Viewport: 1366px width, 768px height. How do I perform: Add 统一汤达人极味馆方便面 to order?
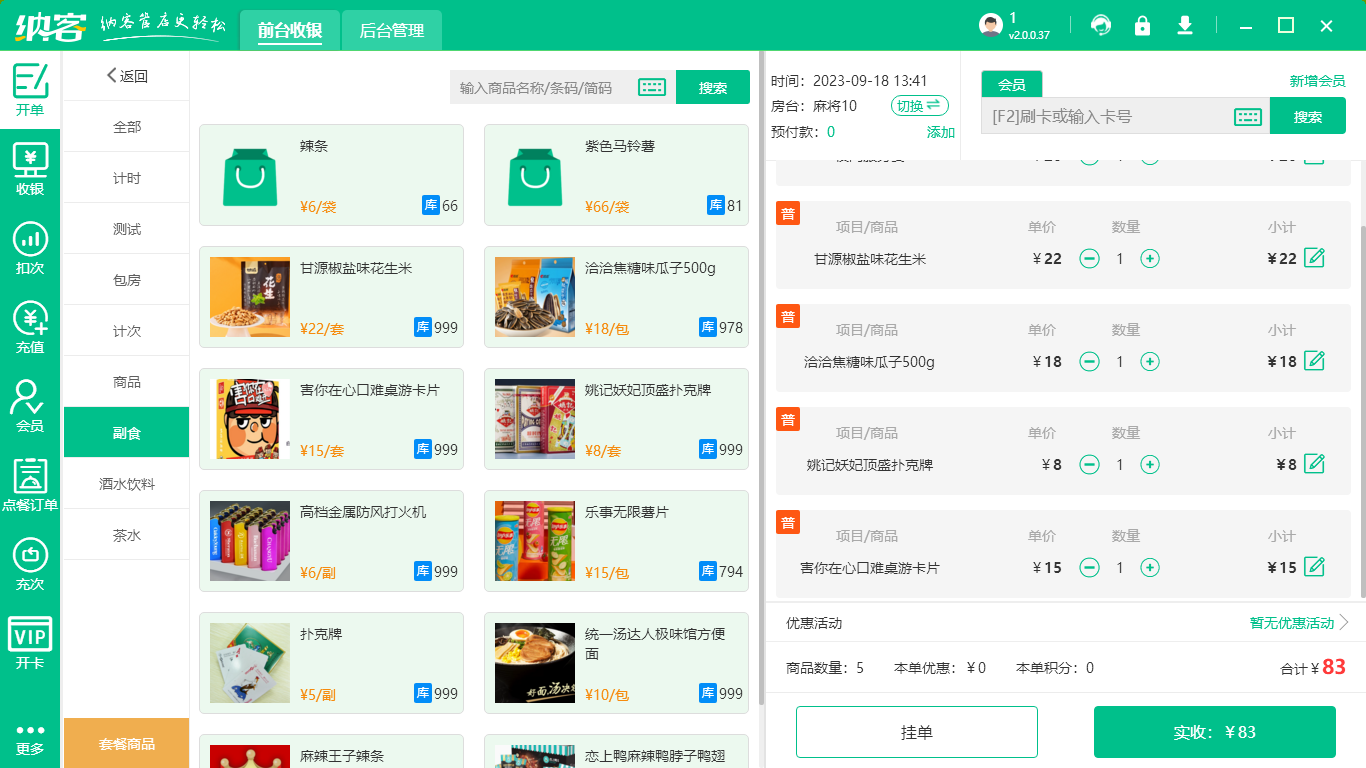(616, 663)
